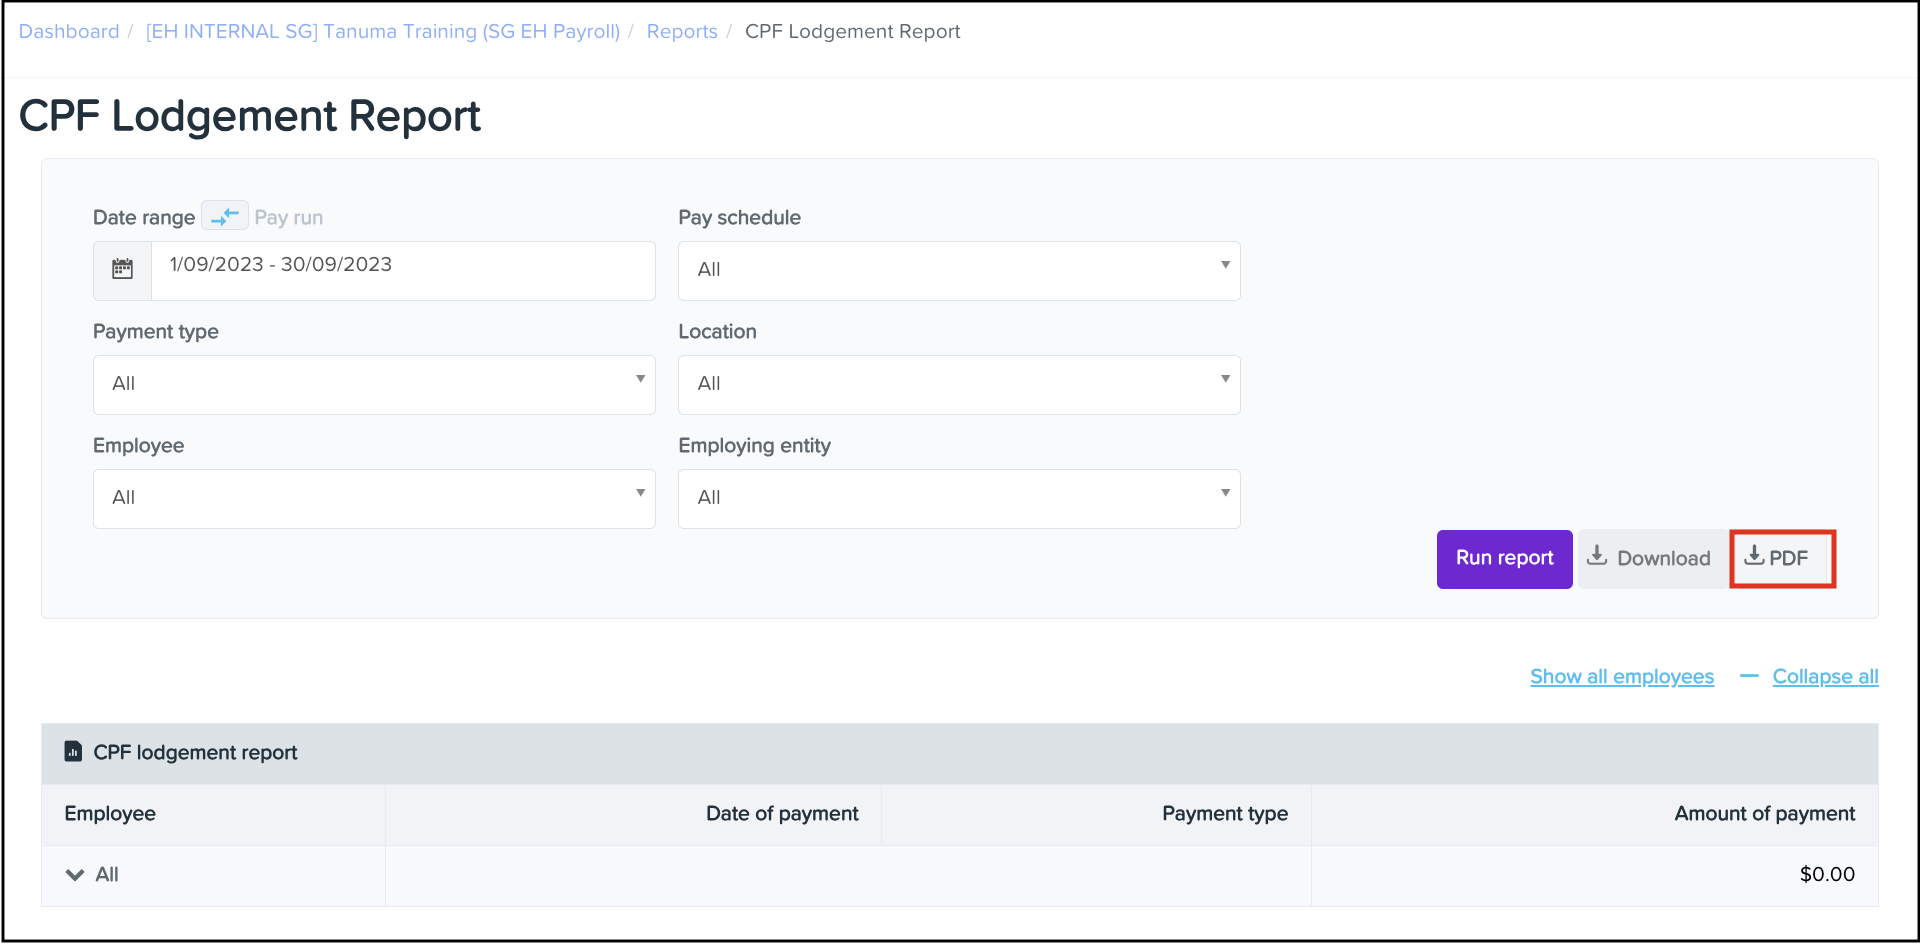Click the calendar icon beside date range

pos(122,270)
